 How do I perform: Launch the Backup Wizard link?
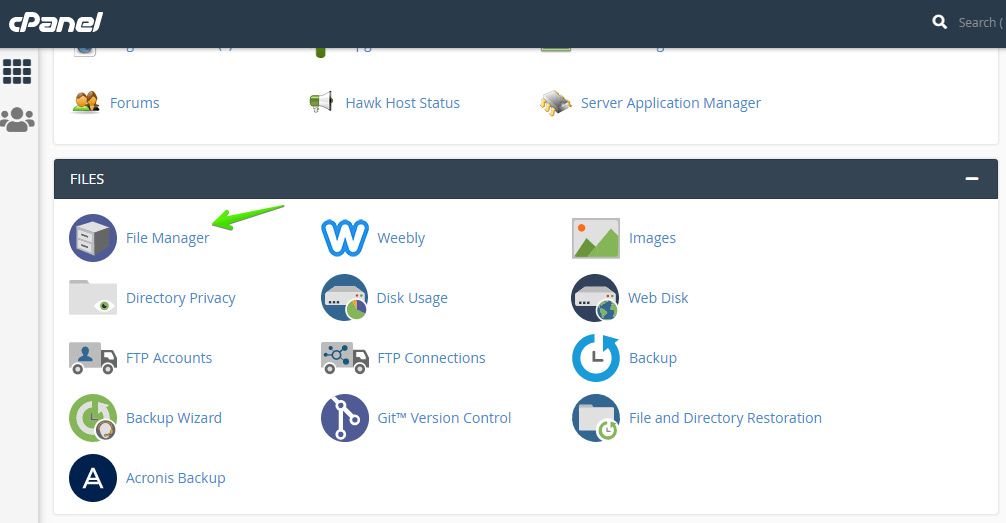[x=174, y=418]
